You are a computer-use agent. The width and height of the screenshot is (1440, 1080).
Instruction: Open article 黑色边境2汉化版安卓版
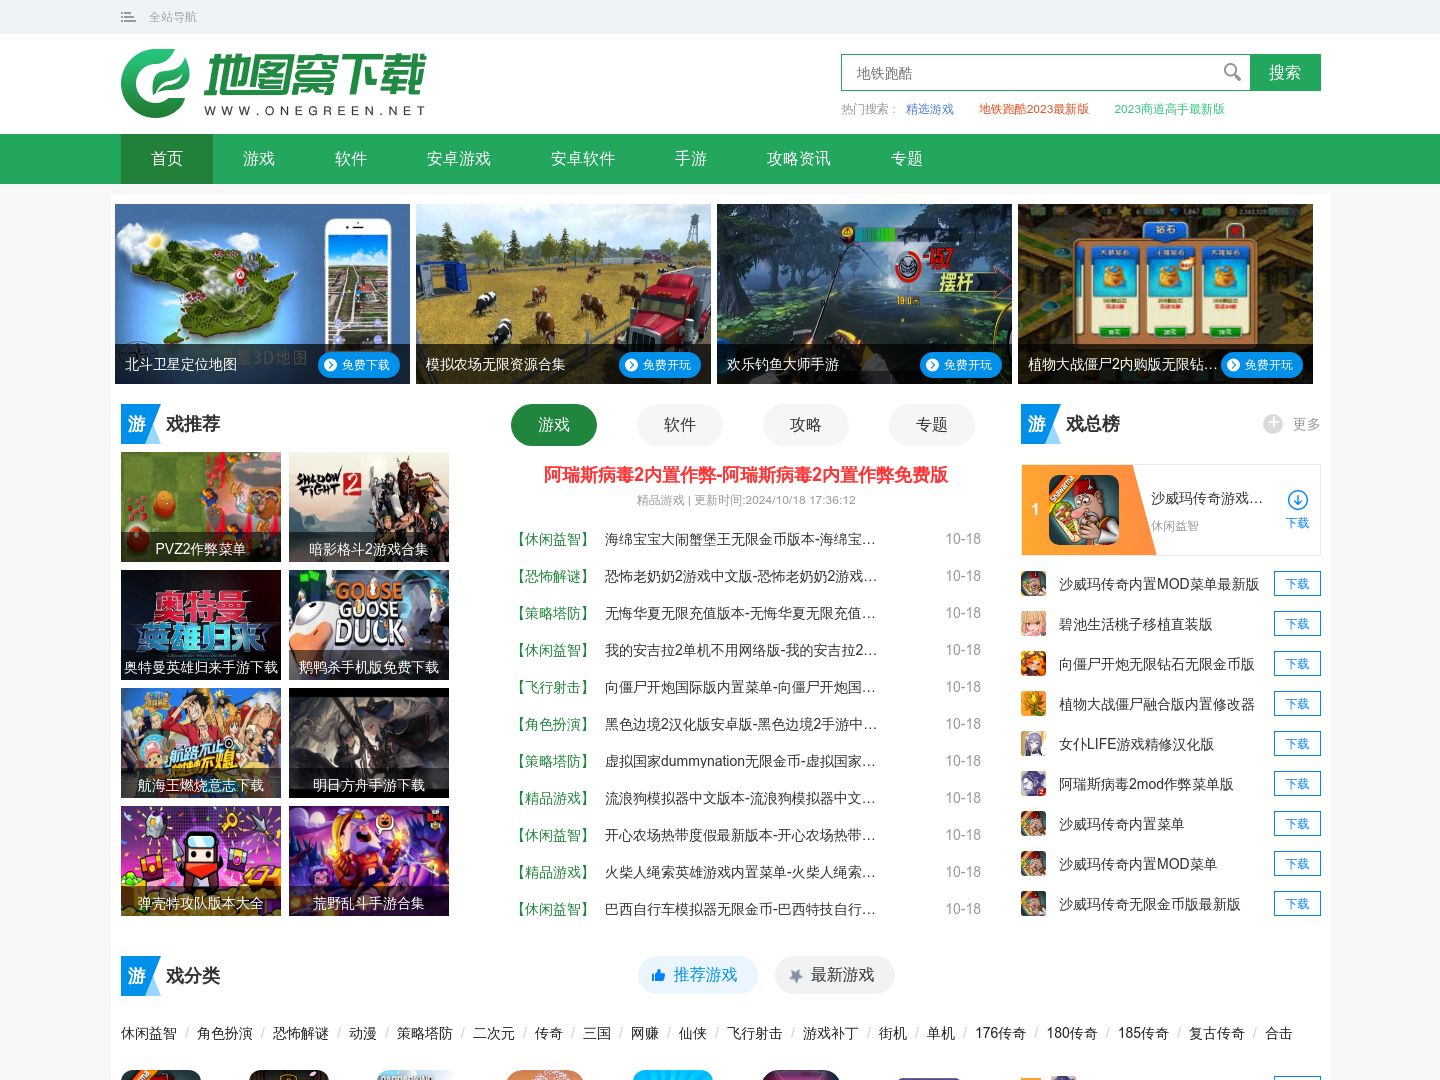click(741, 724)
